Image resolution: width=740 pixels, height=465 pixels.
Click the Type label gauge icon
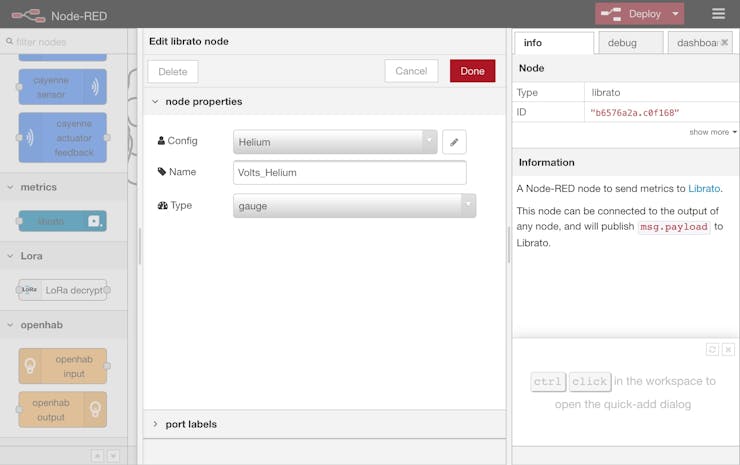pyautogui.click(x=162, y=205)
